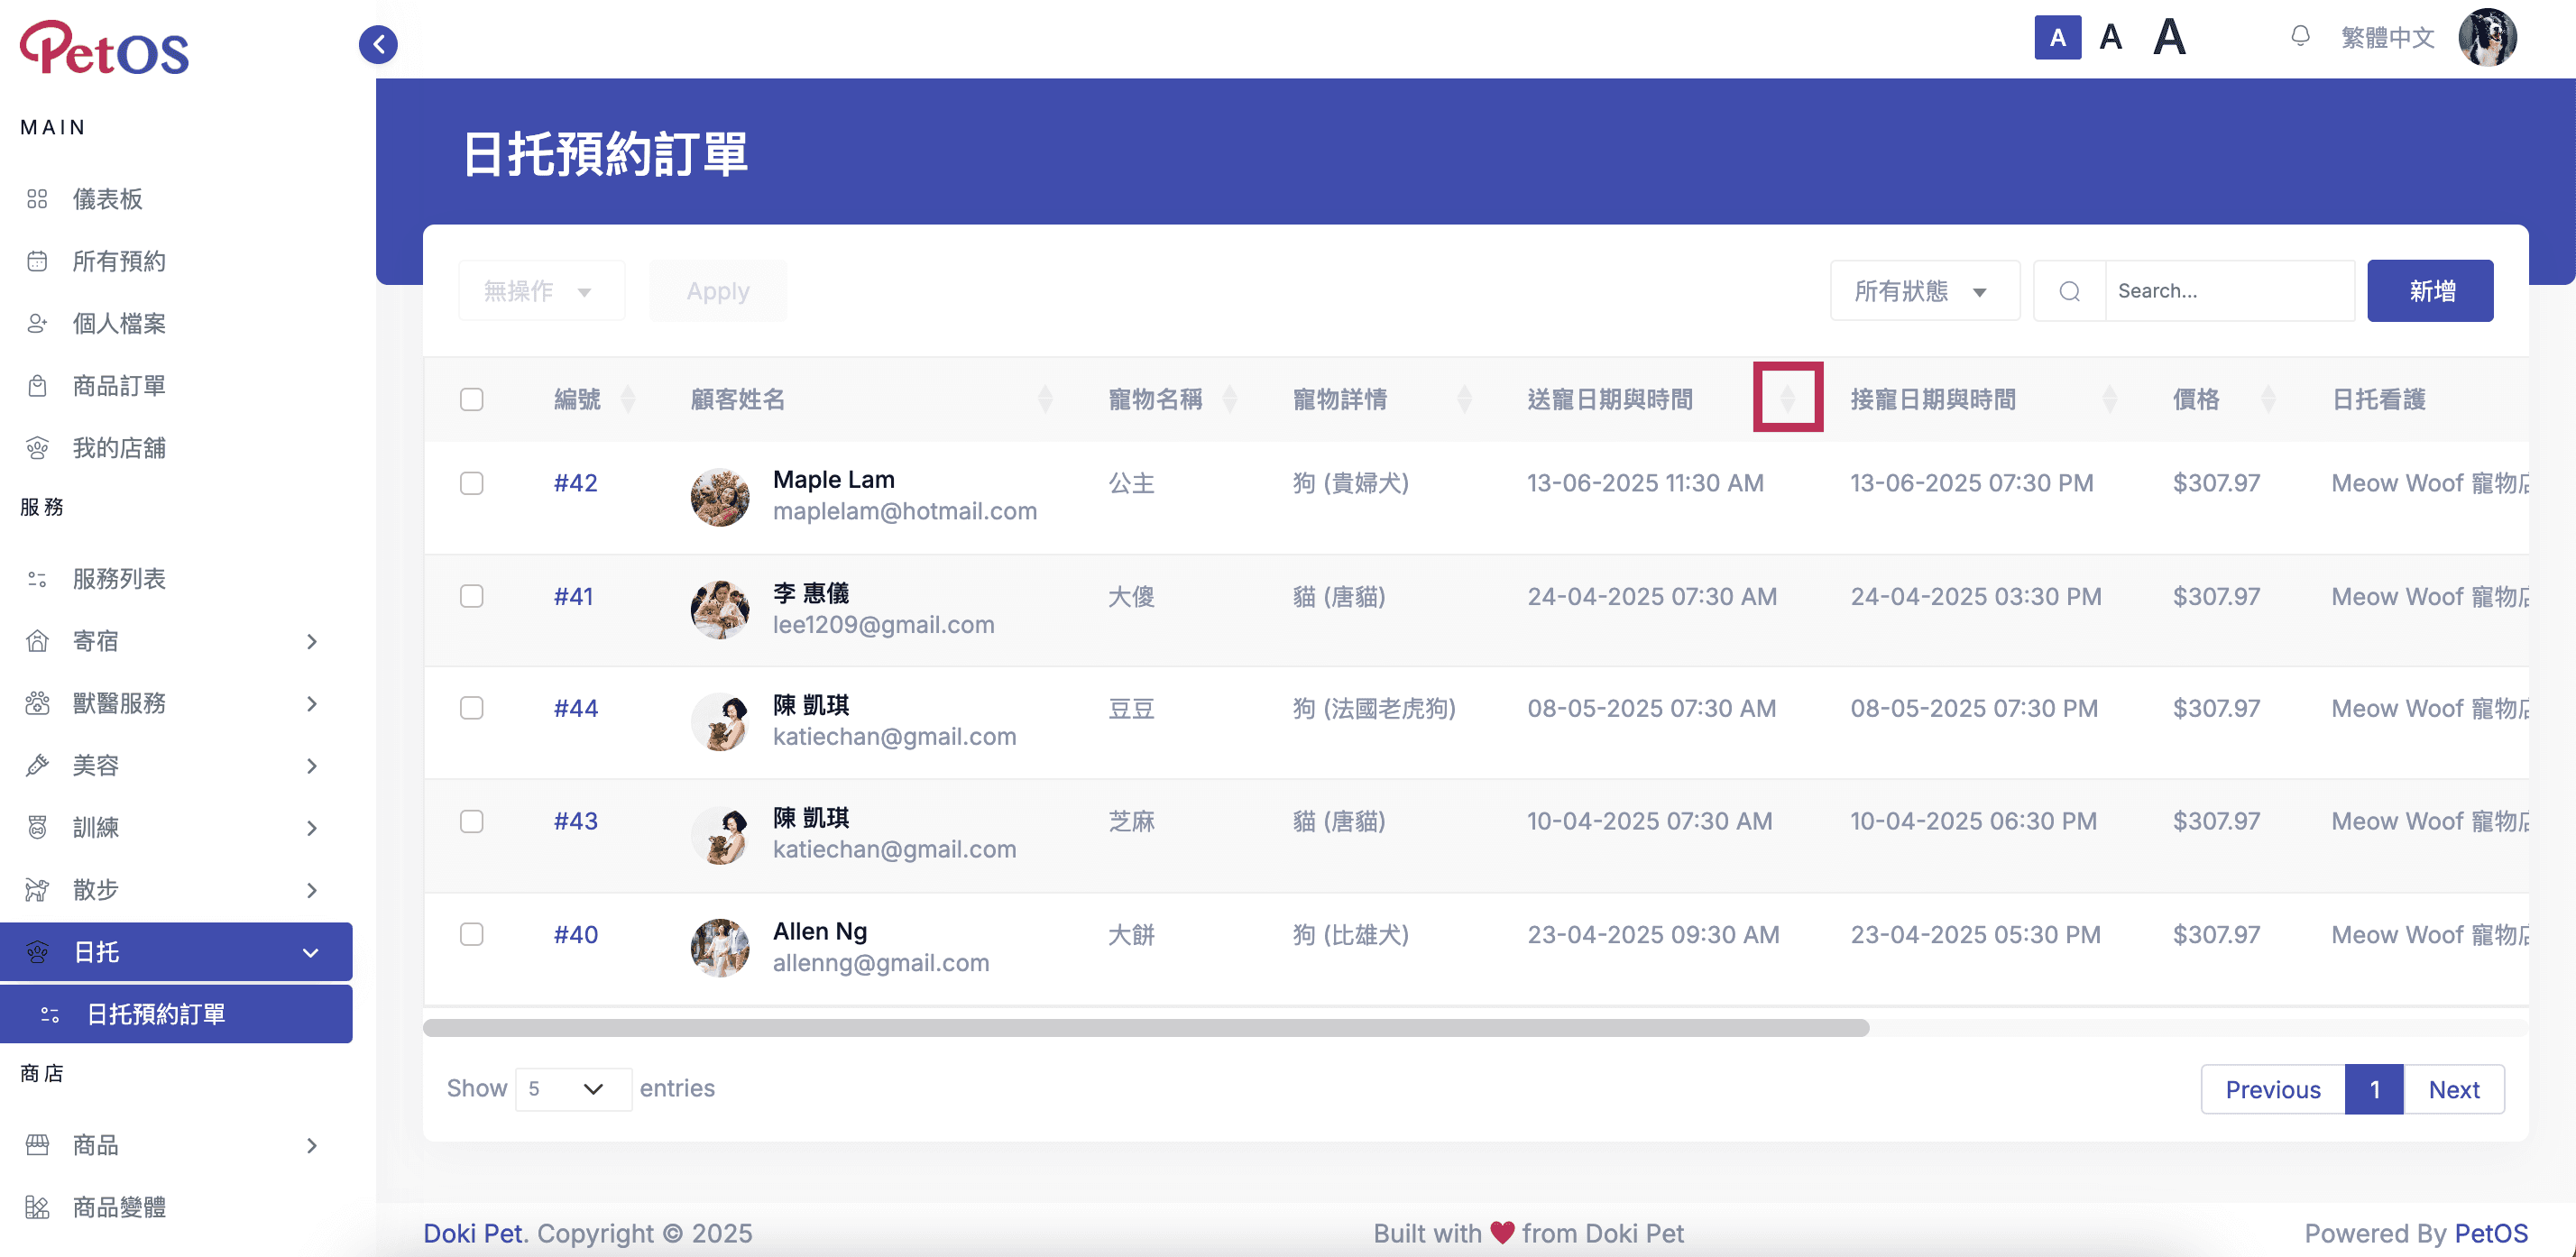2576x1257 pixels.
Task: Go to Previous page
Action: (2272, 1089)
